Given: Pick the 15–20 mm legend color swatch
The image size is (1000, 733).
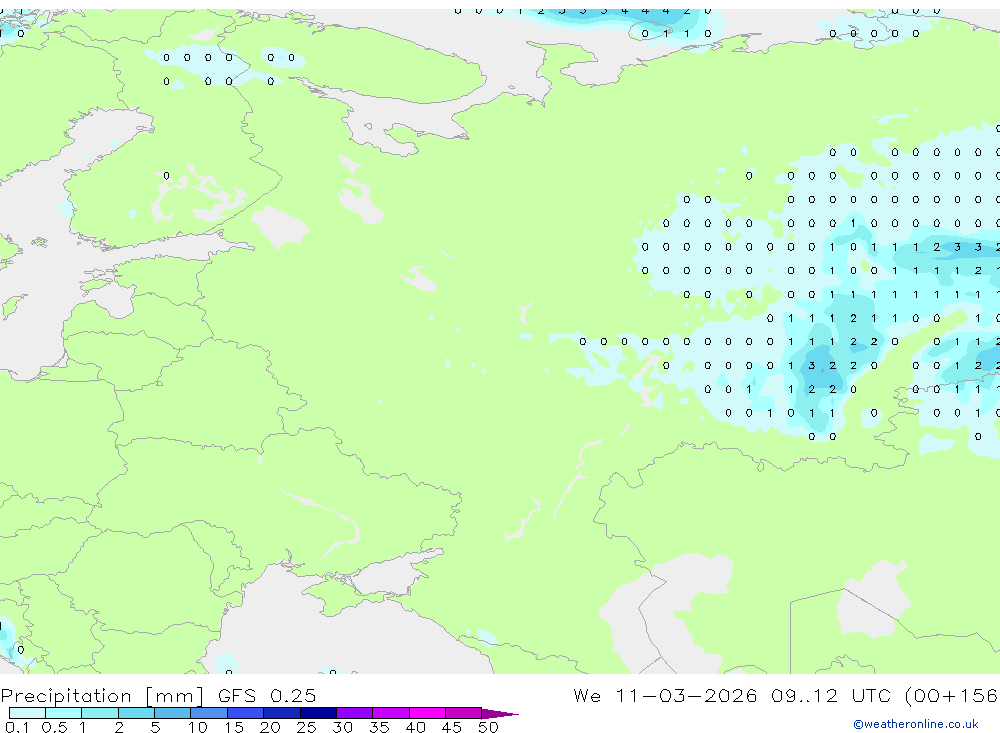Looking at the screenshot, I should click(246, 713).
